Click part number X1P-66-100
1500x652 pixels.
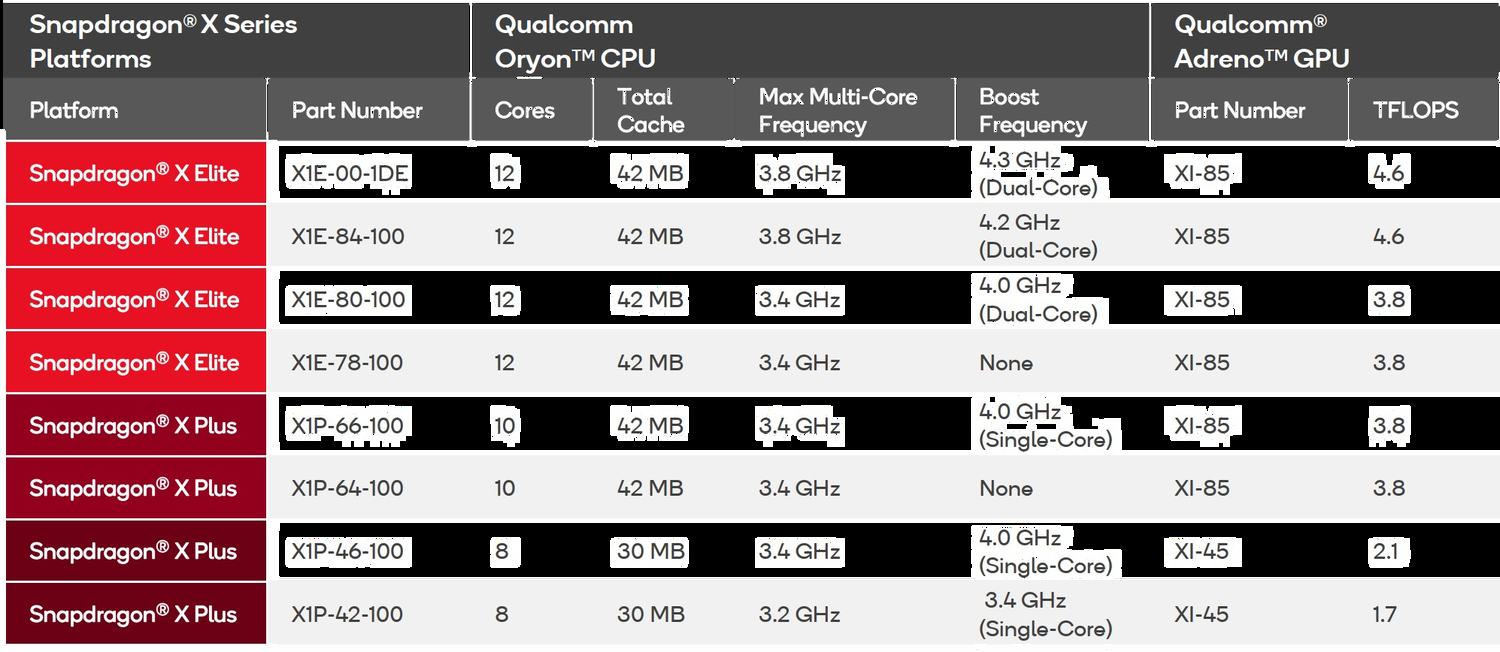click(x=348, y=426)
